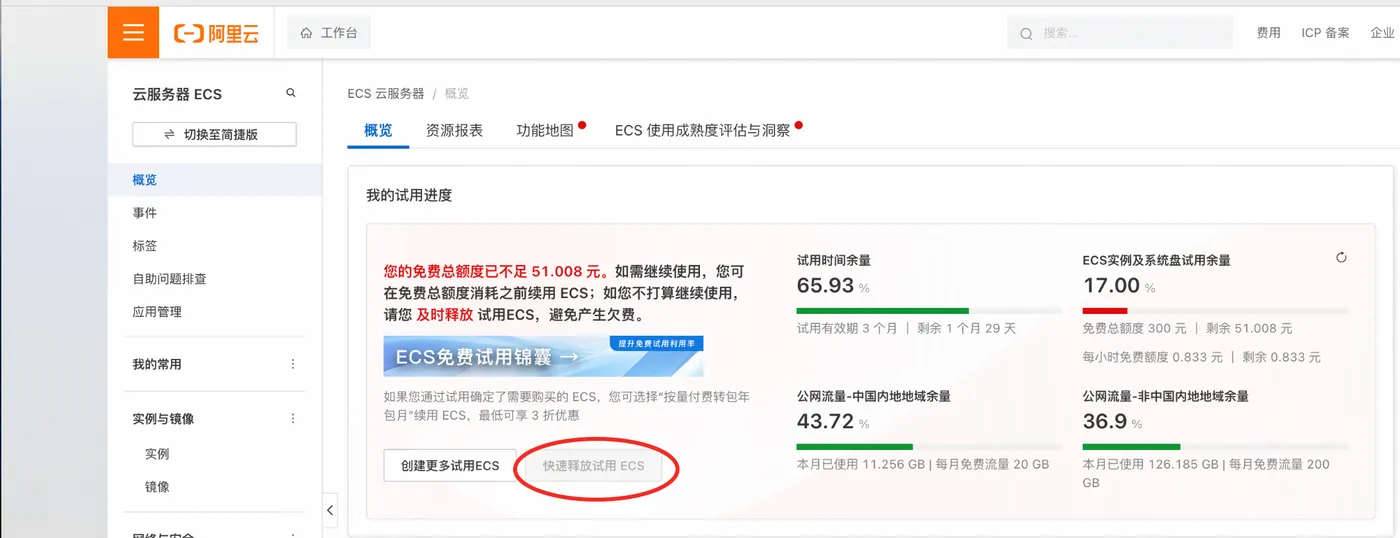Viewport: 1400px width, 538px height.
Task: Open the orange hamburger menu
Action: (133, 32)
